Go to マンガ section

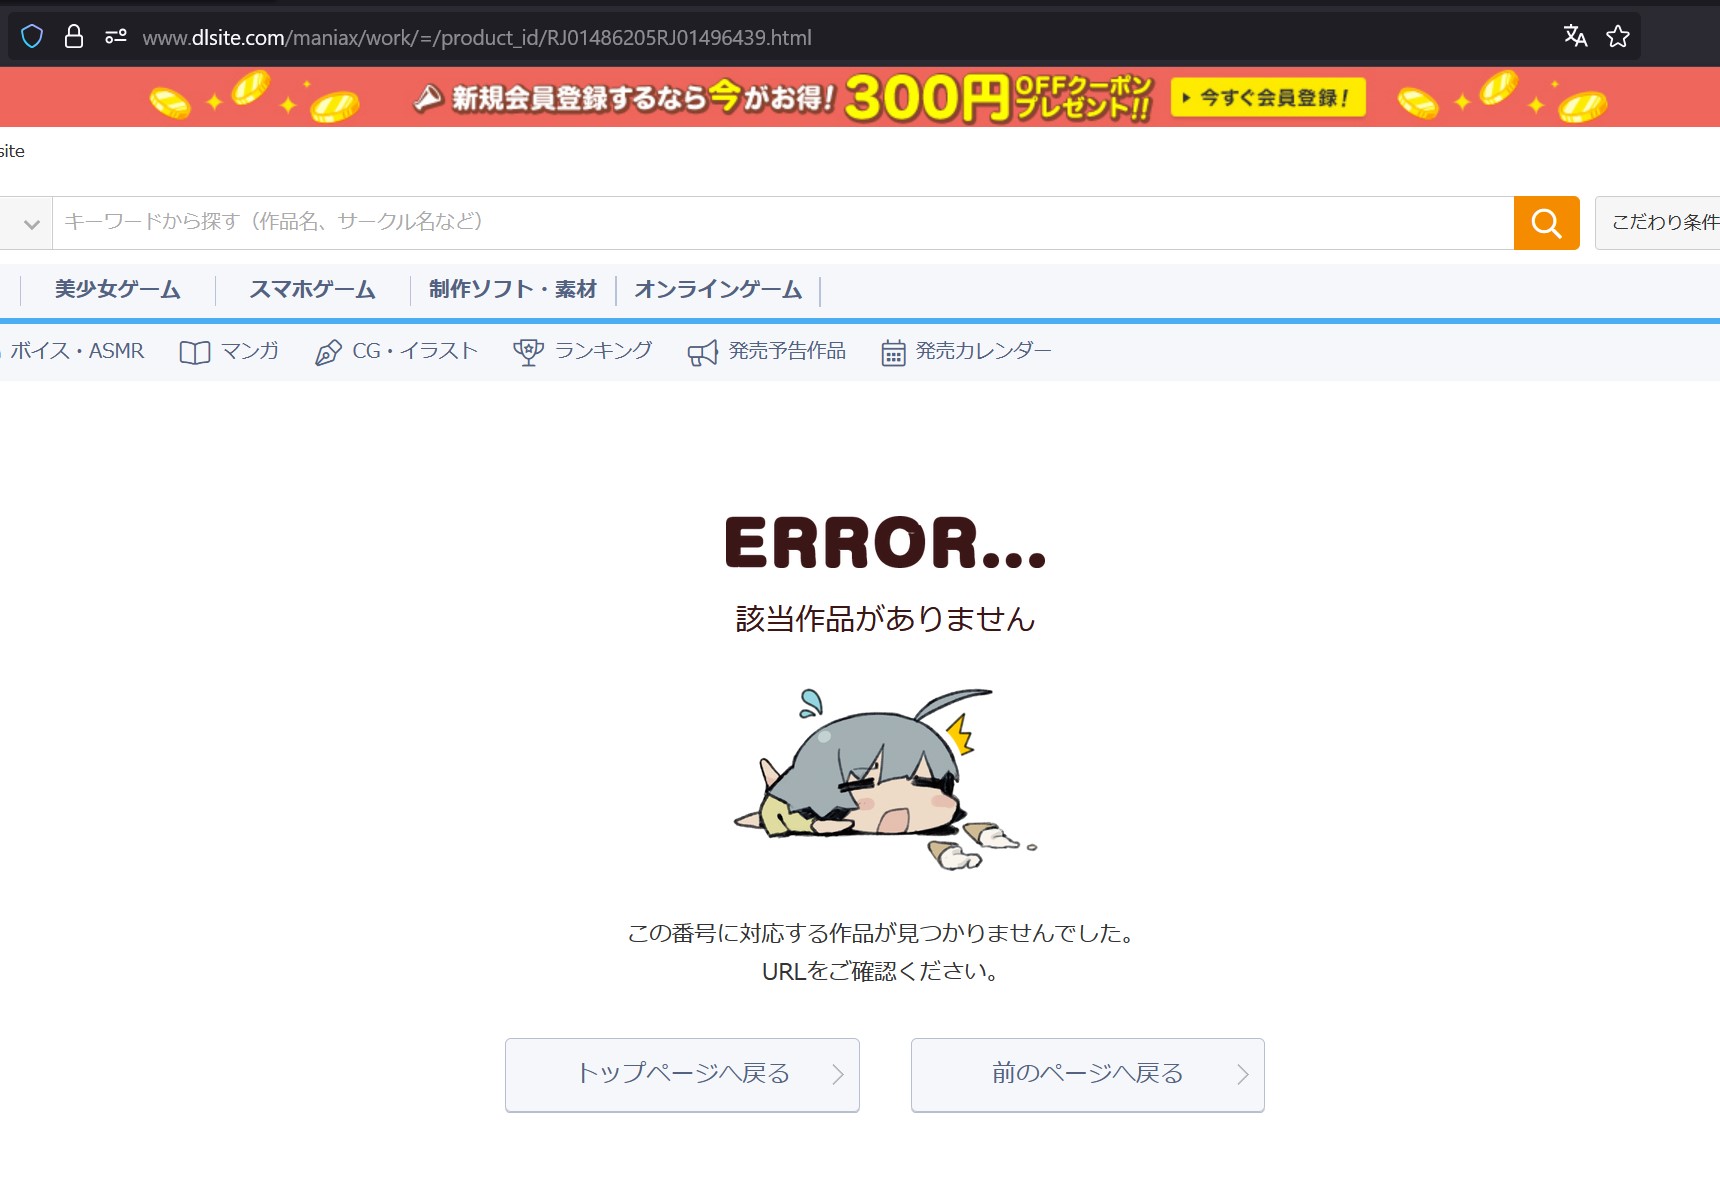(250, 351)
